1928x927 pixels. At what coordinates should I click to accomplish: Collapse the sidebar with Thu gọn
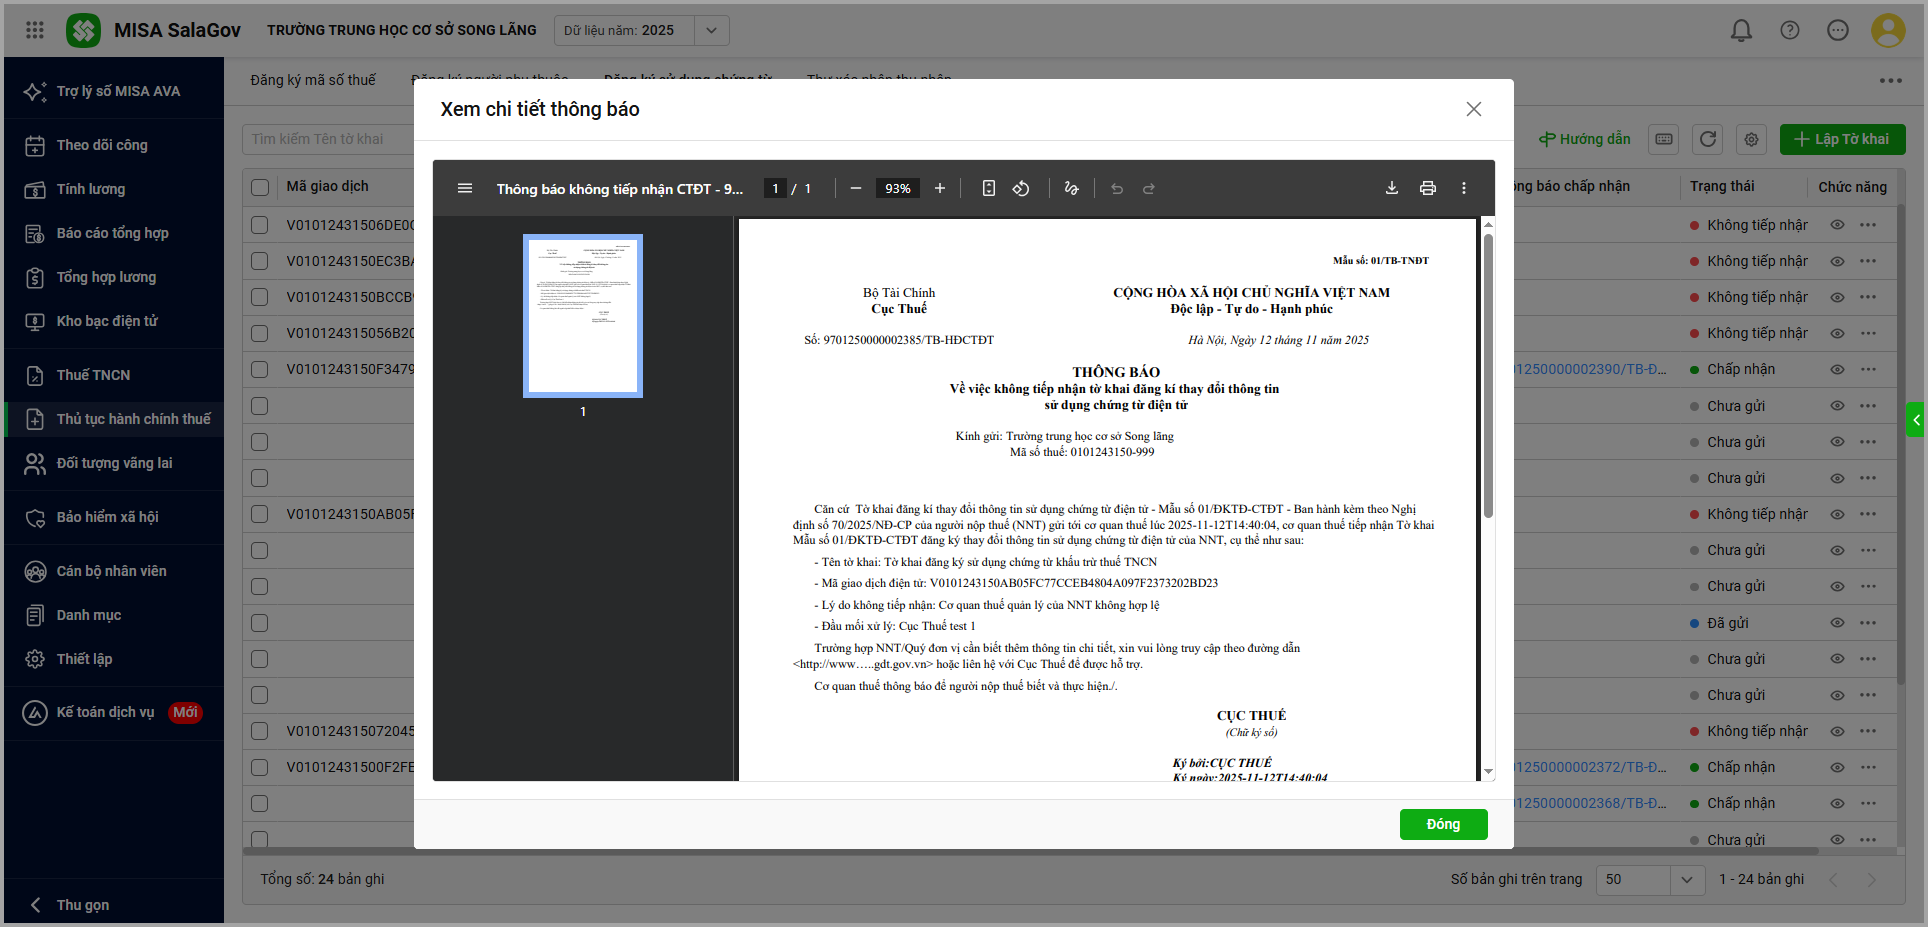(82, 904)
